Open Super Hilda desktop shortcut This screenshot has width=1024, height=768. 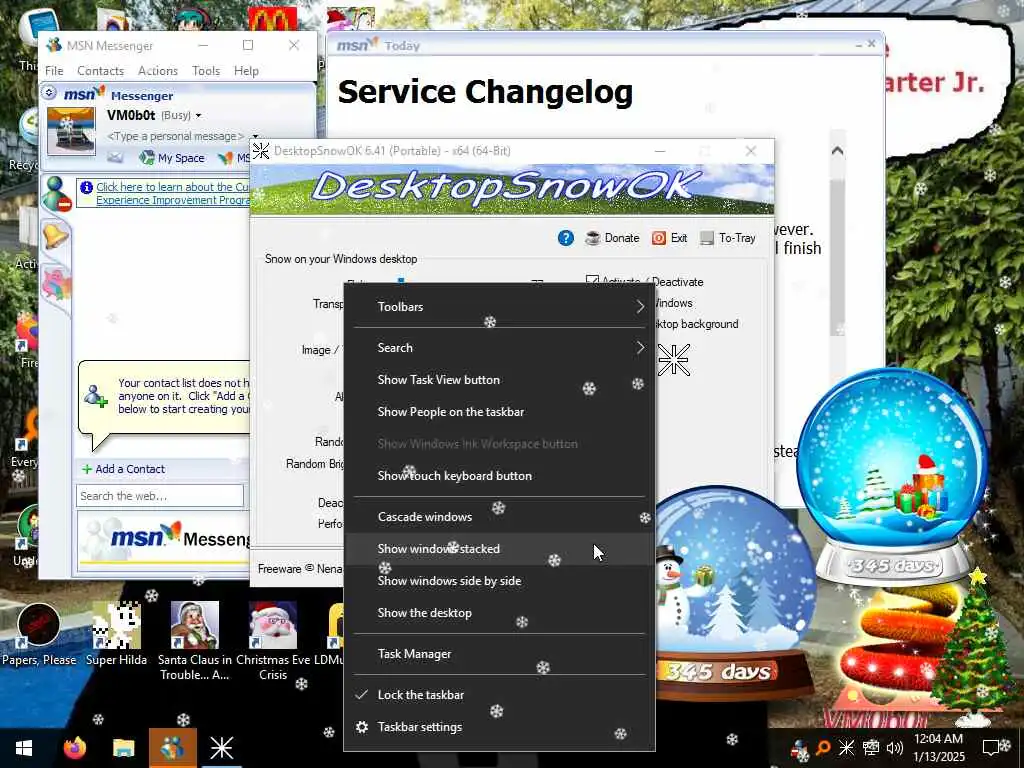116,635
